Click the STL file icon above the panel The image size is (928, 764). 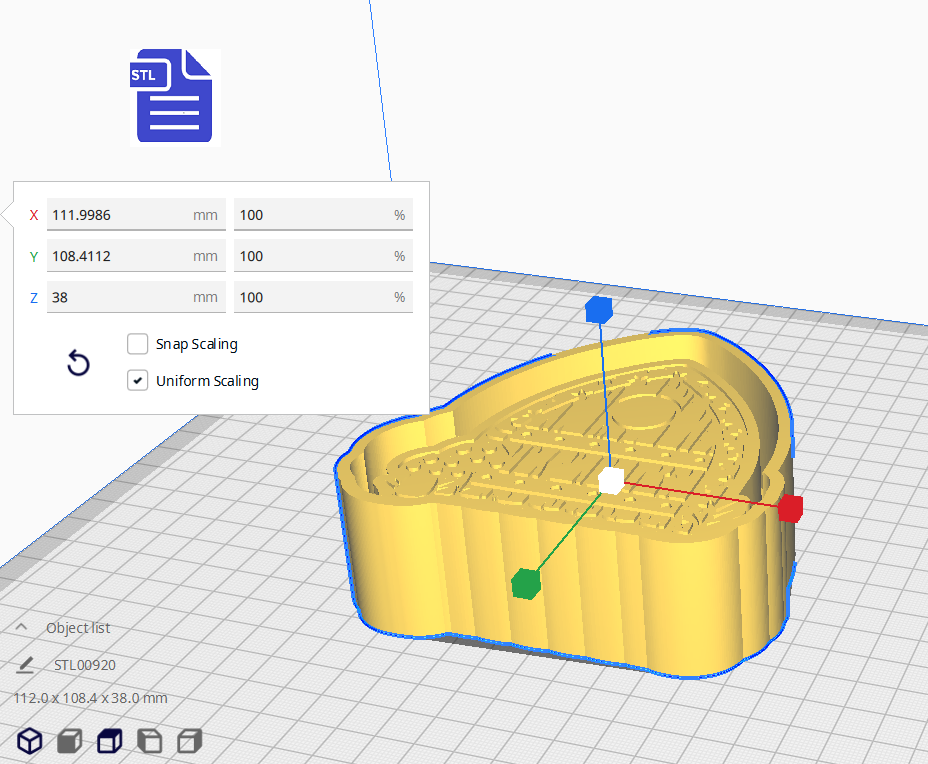point(173,96)
